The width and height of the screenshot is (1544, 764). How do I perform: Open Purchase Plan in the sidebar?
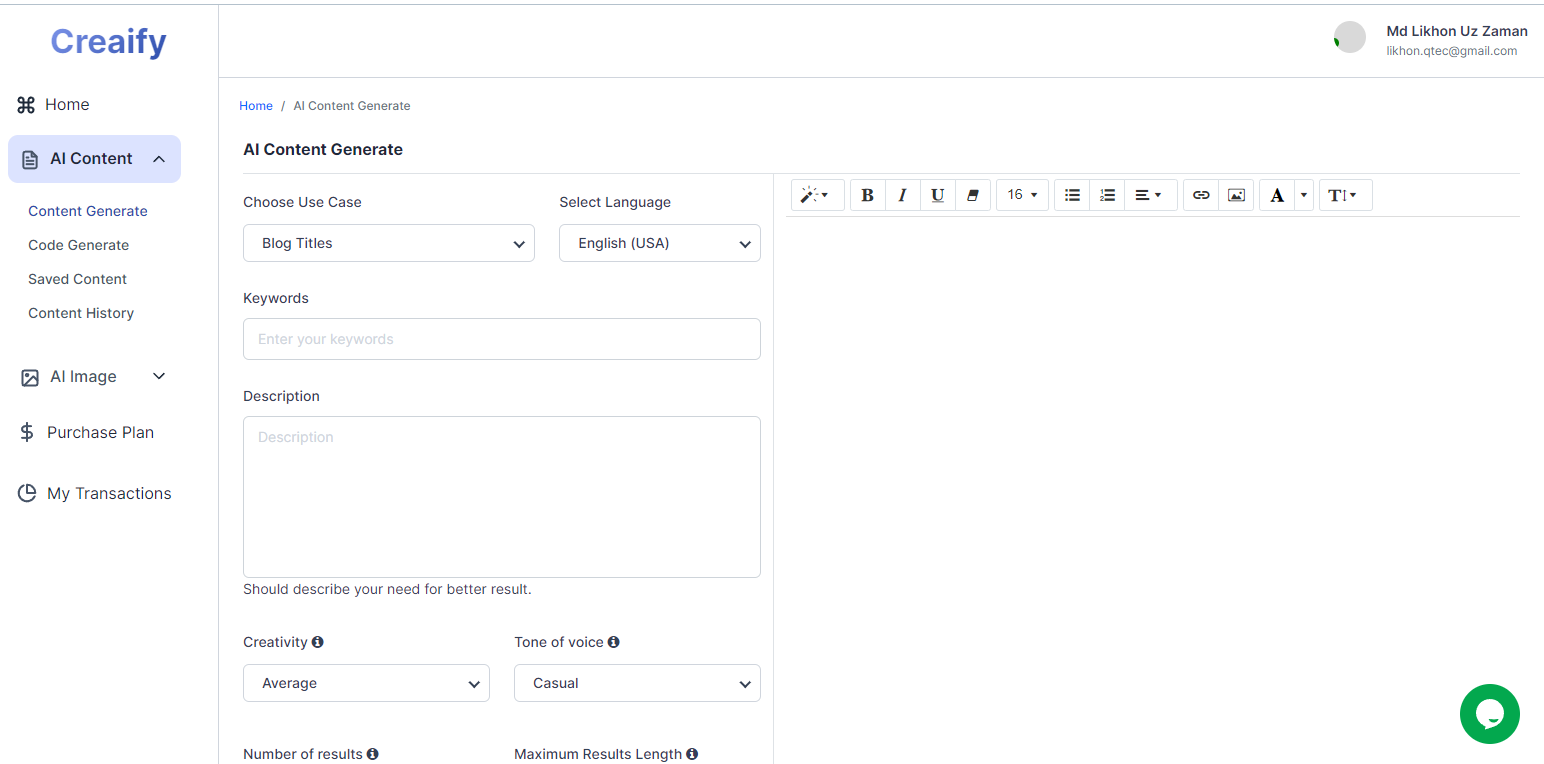coord(100,433)
